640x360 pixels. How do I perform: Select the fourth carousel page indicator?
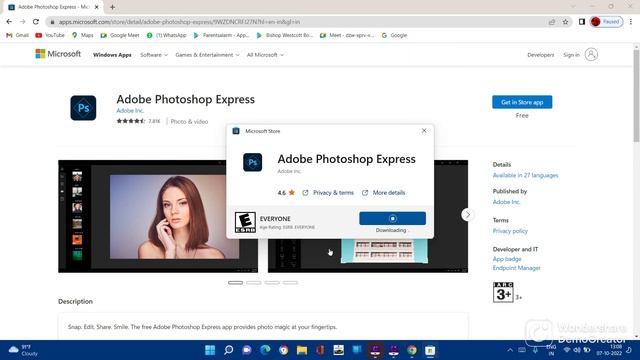(x=290, y=282)
